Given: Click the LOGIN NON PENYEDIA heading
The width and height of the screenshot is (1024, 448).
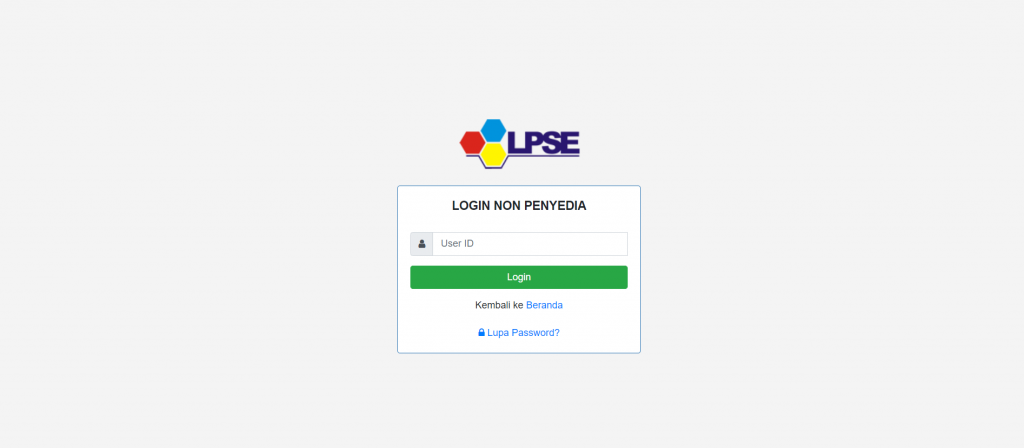Looking at the screenshot, I should coord(519,206).
